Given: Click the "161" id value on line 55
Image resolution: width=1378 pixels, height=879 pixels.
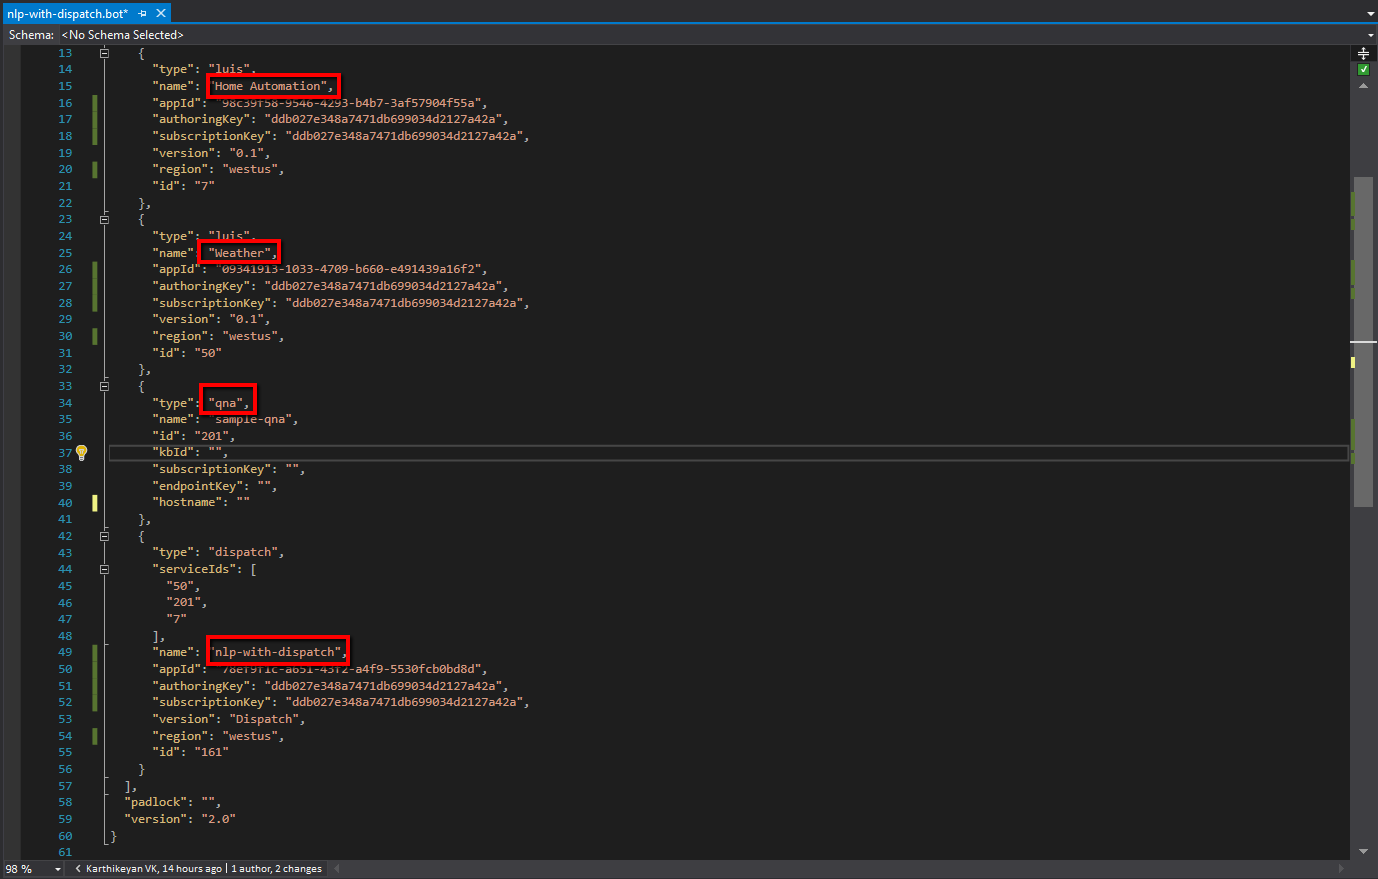Looking at the screenshot, I should [x=211, y=752].
